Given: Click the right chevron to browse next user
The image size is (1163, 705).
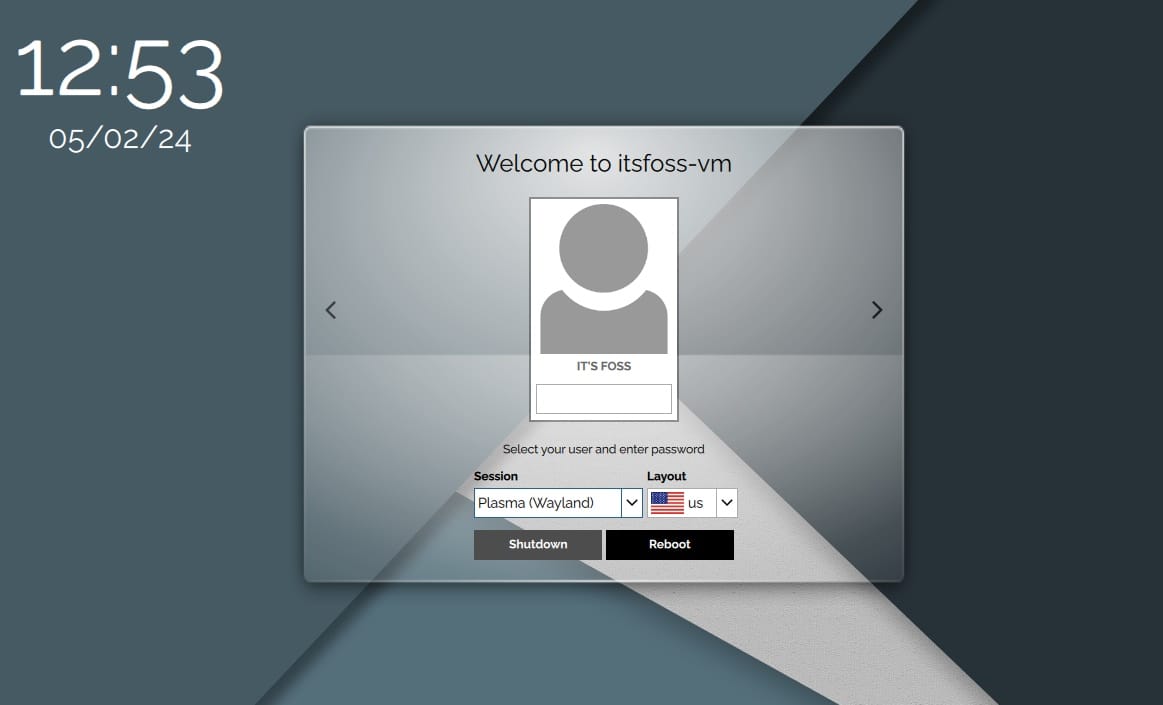Looking at the screenshot, I should (x=876, y=310).
